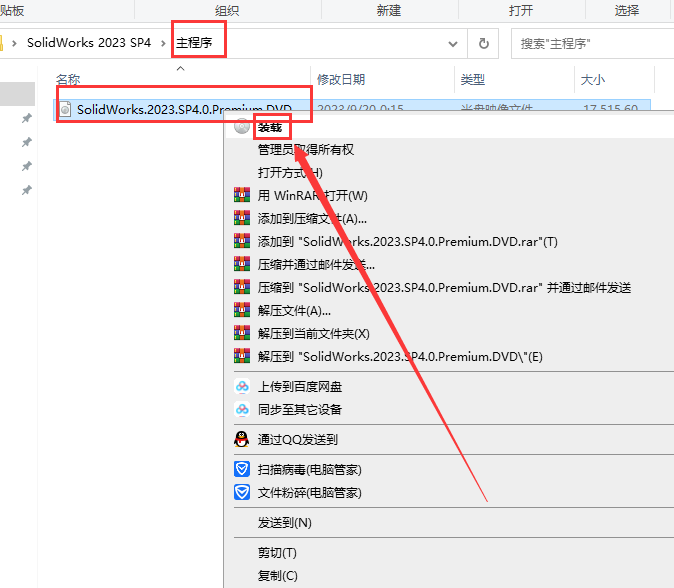
Task: Expand the address bar history dropdown
Action: (x=453, y=44)
